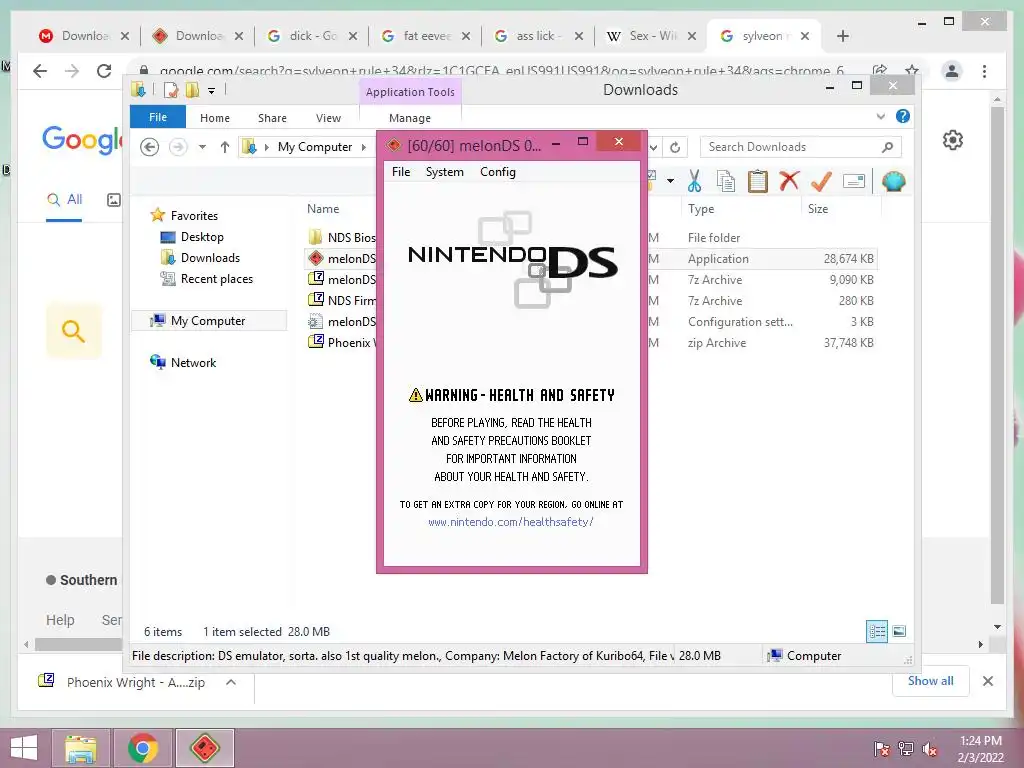Click the Explorer help question mark
Viewport: 1024px width, 768px height.
(x=903, y=116)
